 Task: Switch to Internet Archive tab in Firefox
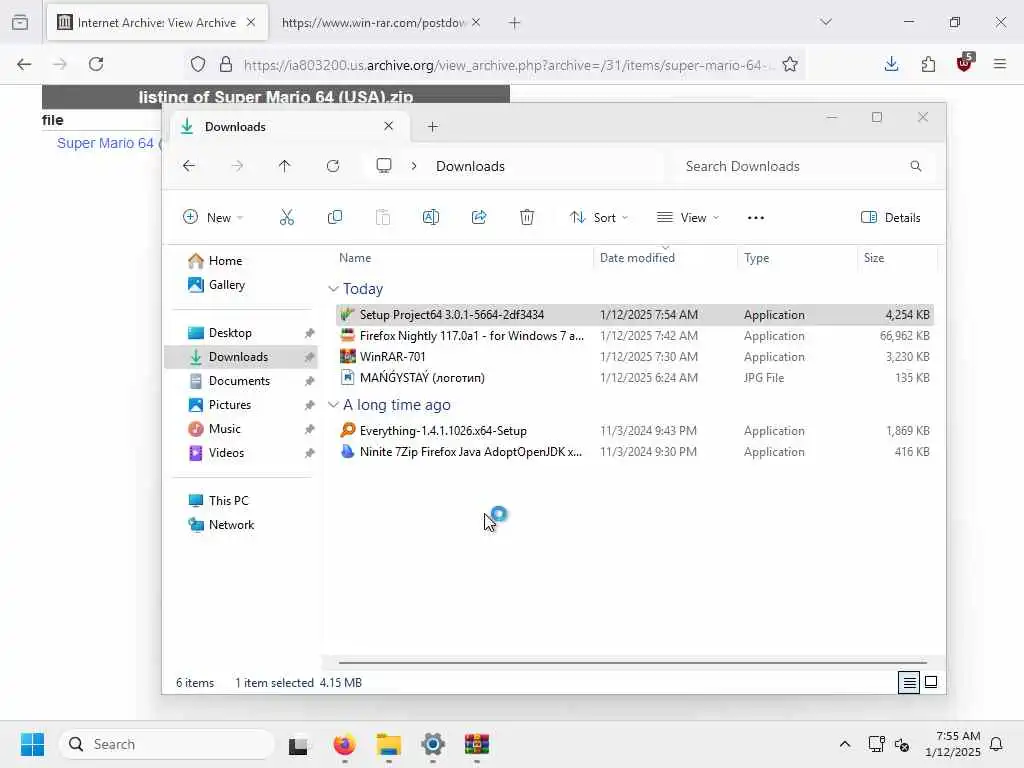point(157,23)
